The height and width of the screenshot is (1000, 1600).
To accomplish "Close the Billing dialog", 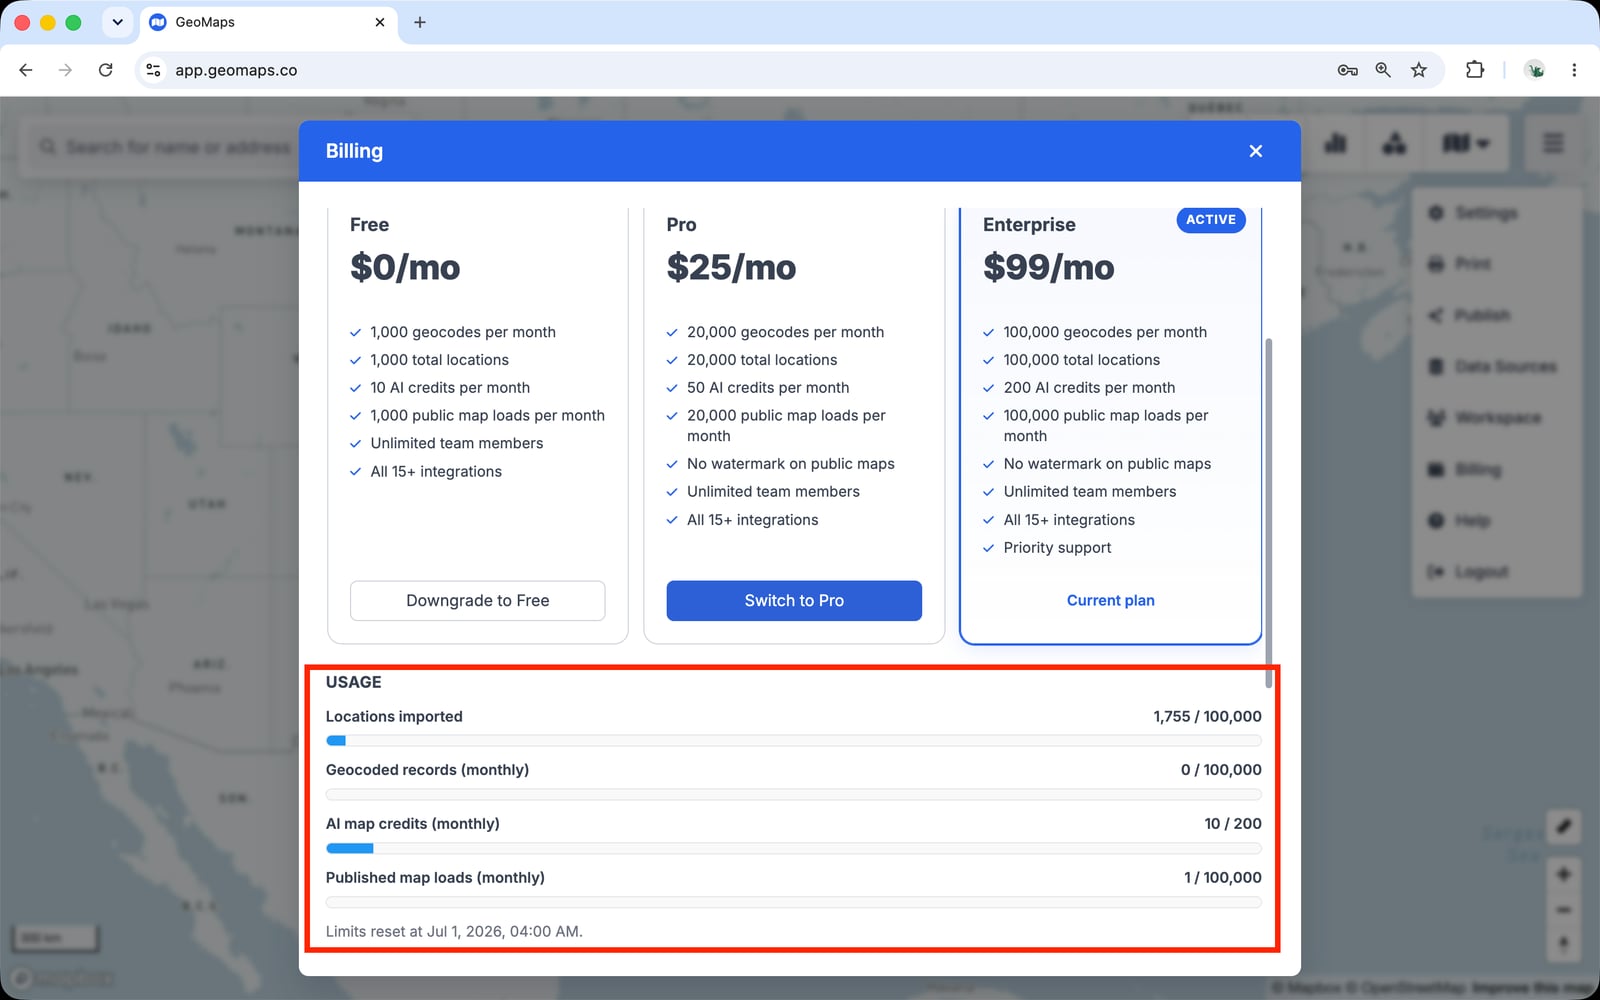I will 1256,151.
